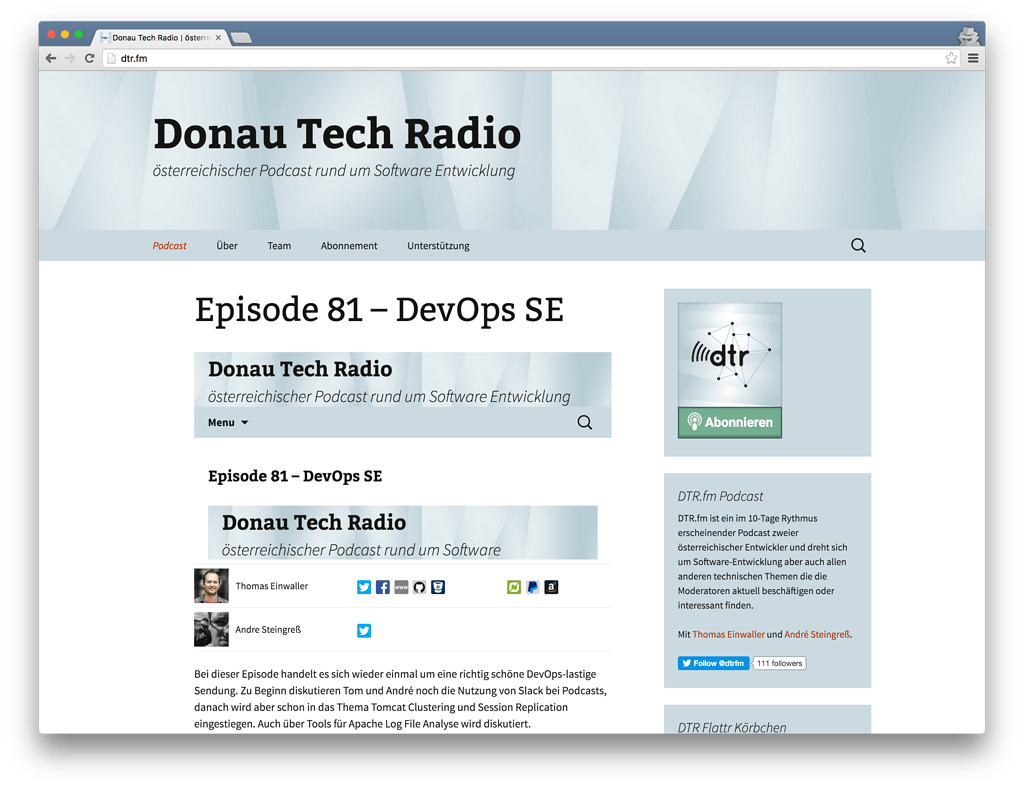Click the Amazon icon in Thomas's row
1024x789 pixels.
point(551,587)
